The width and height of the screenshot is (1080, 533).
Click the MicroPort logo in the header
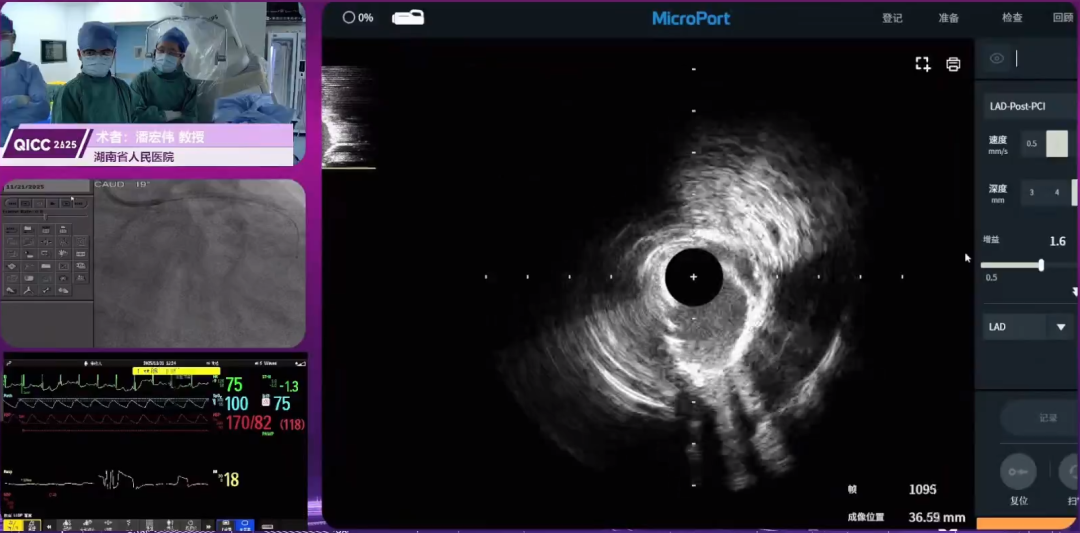coord(691,18)
